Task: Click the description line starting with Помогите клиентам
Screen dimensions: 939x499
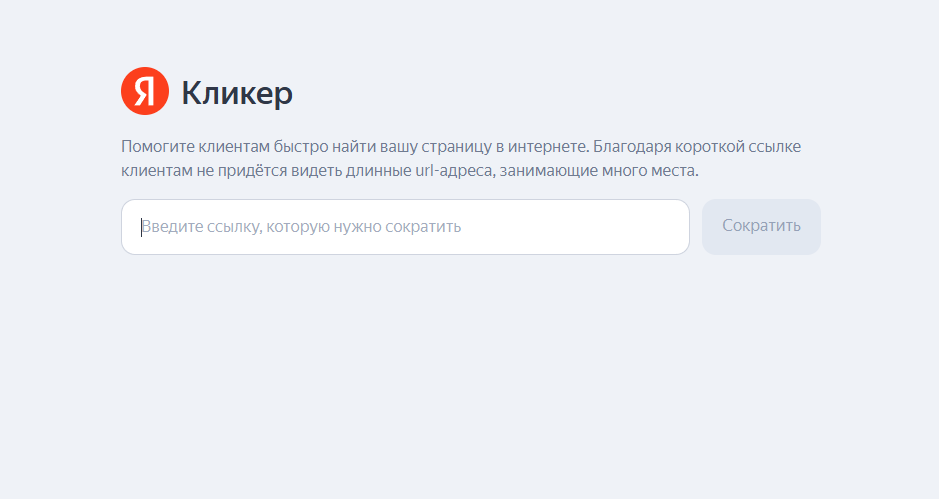Action: point(461,147)
